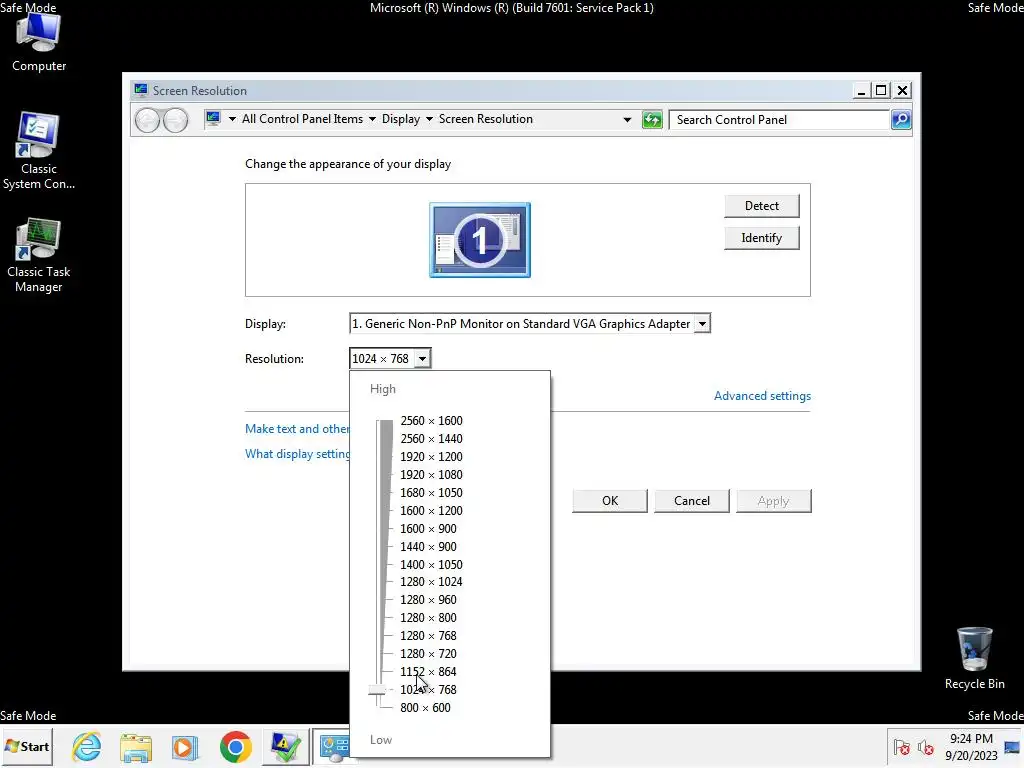Choose 1280 × 720 resolution
Image resolution: width=1024 pixels, height=768 pixels.
point(428,654)
